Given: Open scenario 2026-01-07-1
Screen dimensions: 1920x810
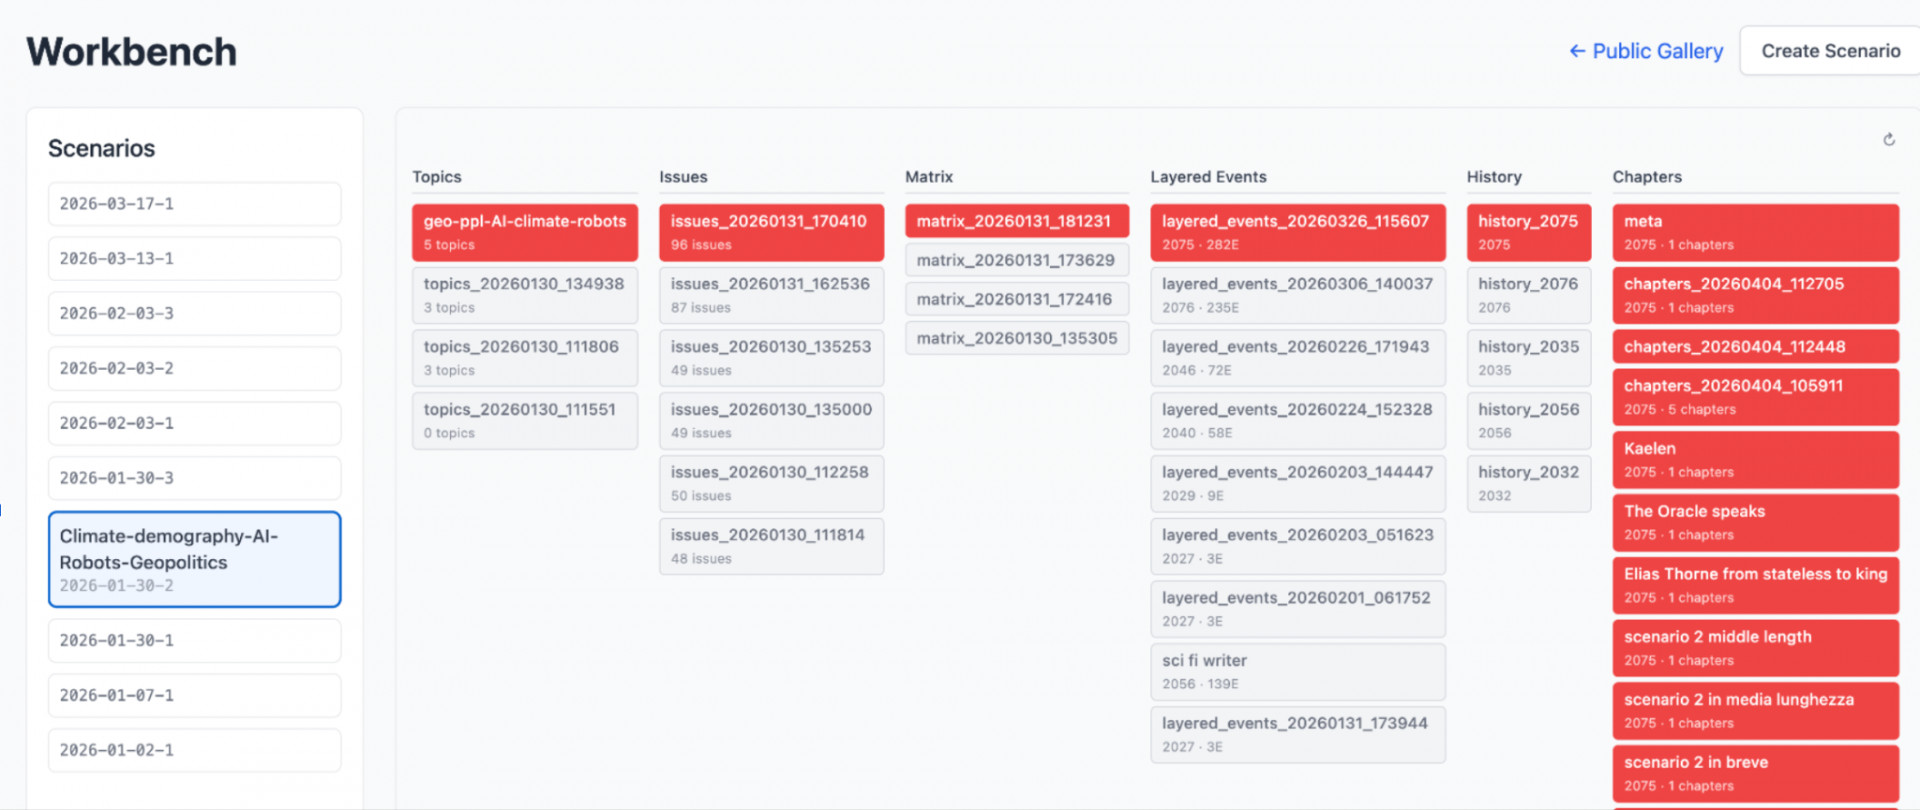Looking at the screenshot, I should tap(194, 695).
